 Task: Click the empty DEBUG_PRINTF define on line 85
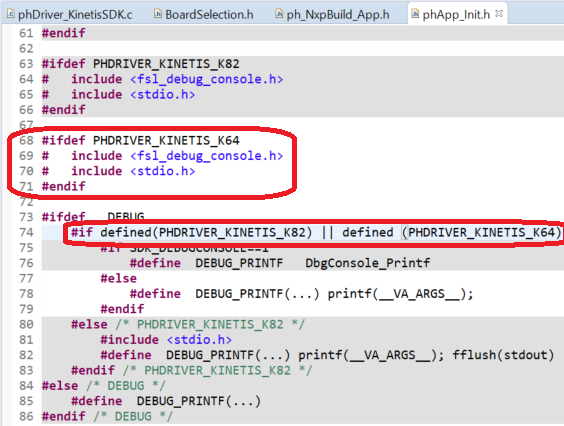pyautogui.click(x=166, y=401)
